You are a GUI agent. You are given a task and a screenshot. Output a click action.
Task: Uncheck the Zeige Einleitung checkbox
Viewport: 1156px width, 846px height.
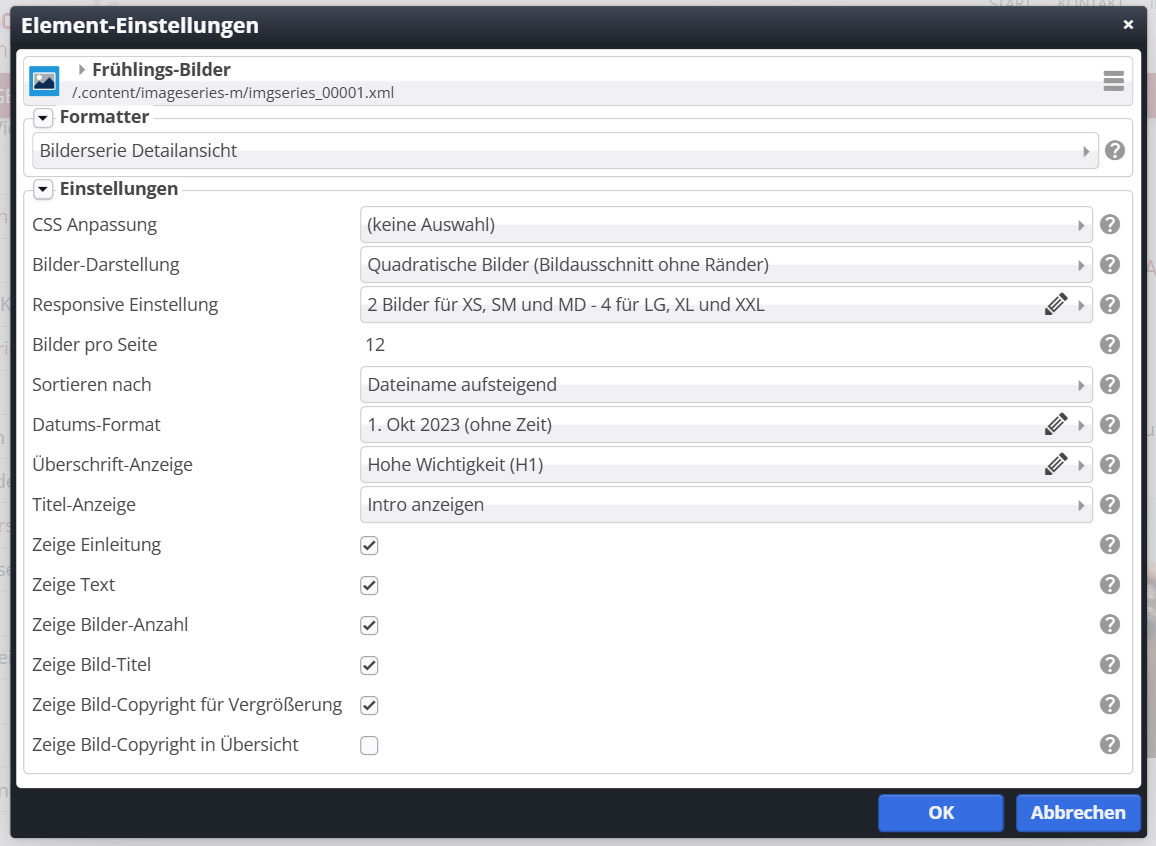(369, 545)
